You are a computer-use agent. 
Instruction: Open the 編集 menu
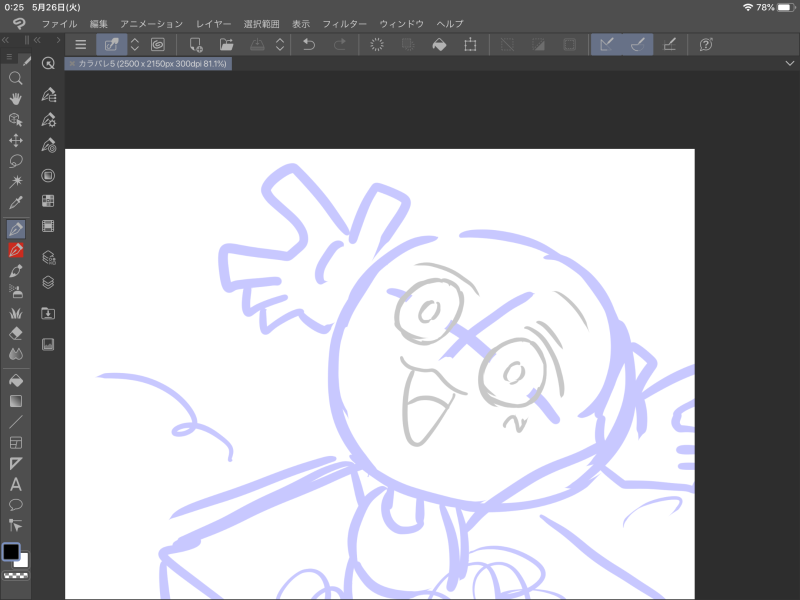[98, 24]
